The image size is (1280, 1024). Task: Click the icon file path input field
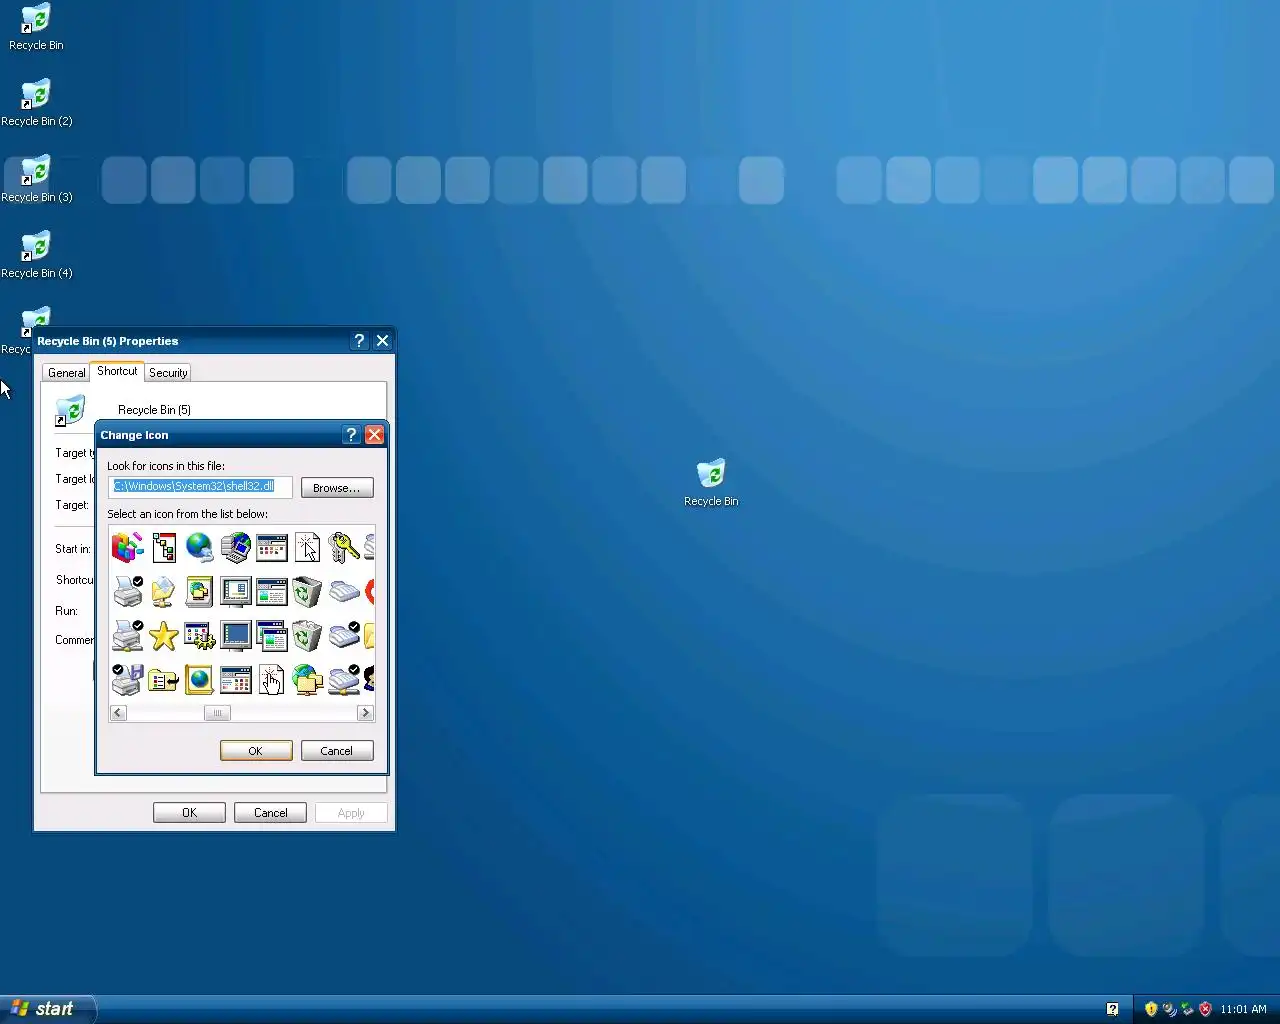[200, 487]
